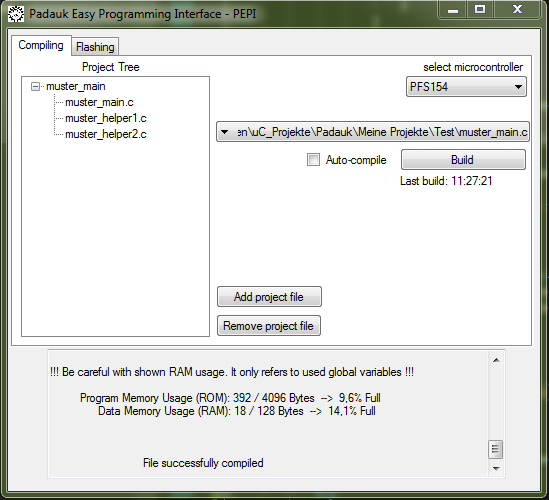Screen dimensions: 549x500
Task: Minimize the PEPI window
Action: click(453, 10)
